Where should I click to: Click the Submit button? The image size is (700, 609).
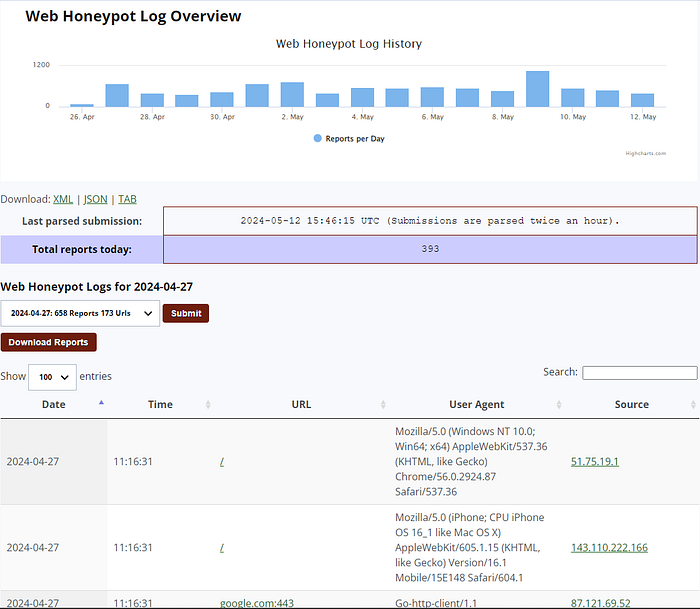click(186, 313)
